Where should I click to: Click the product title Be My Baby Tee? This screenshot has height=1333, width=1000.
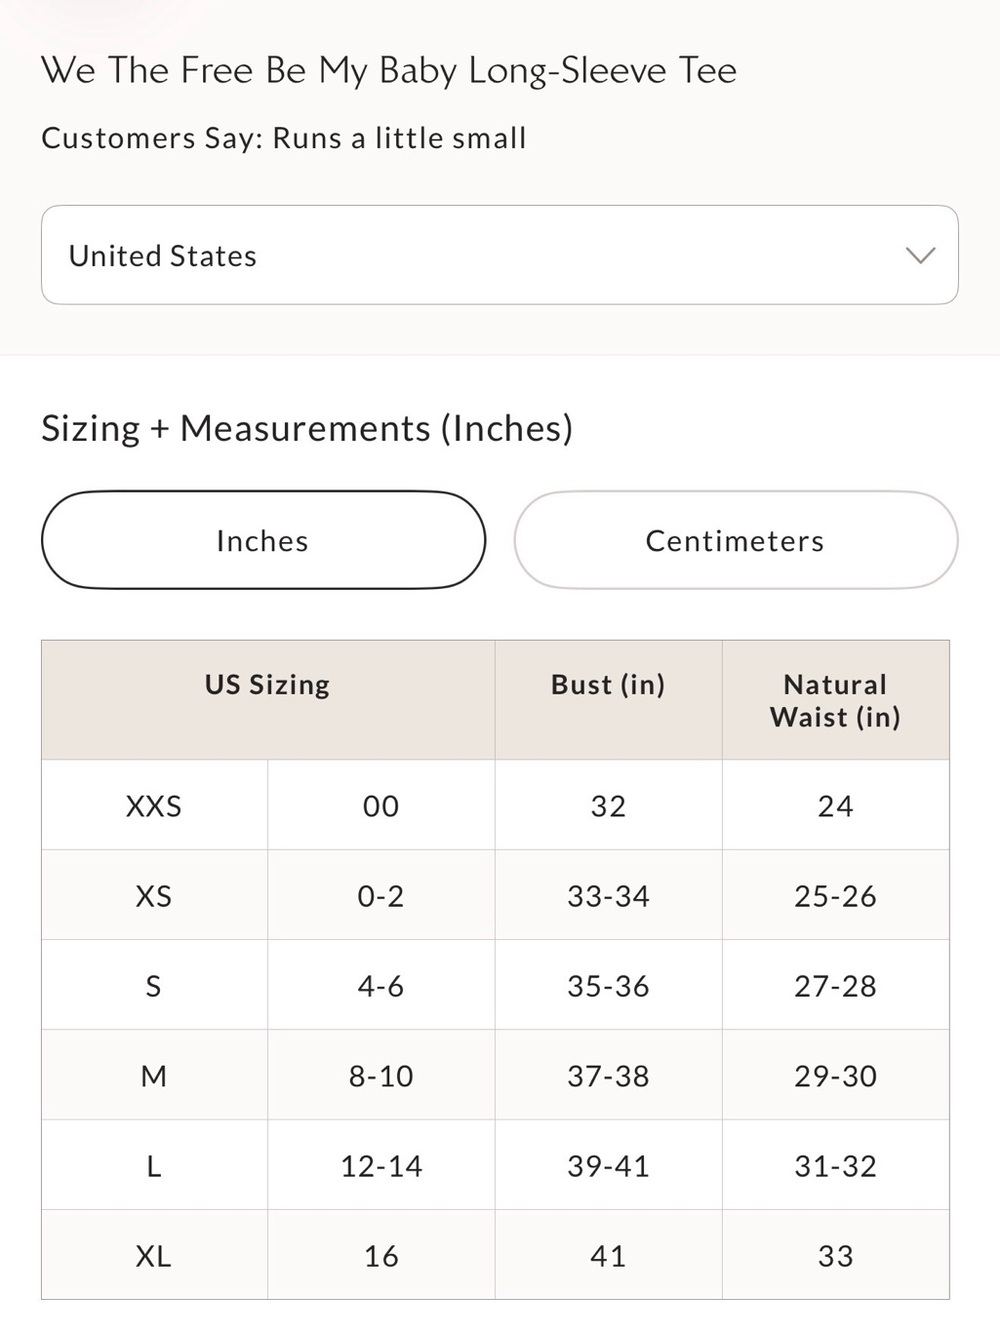tap(389, 70)
